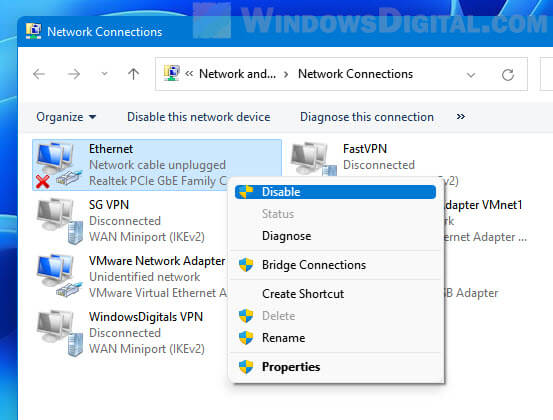Click the Network Connections title bar icon

[34, 31]
